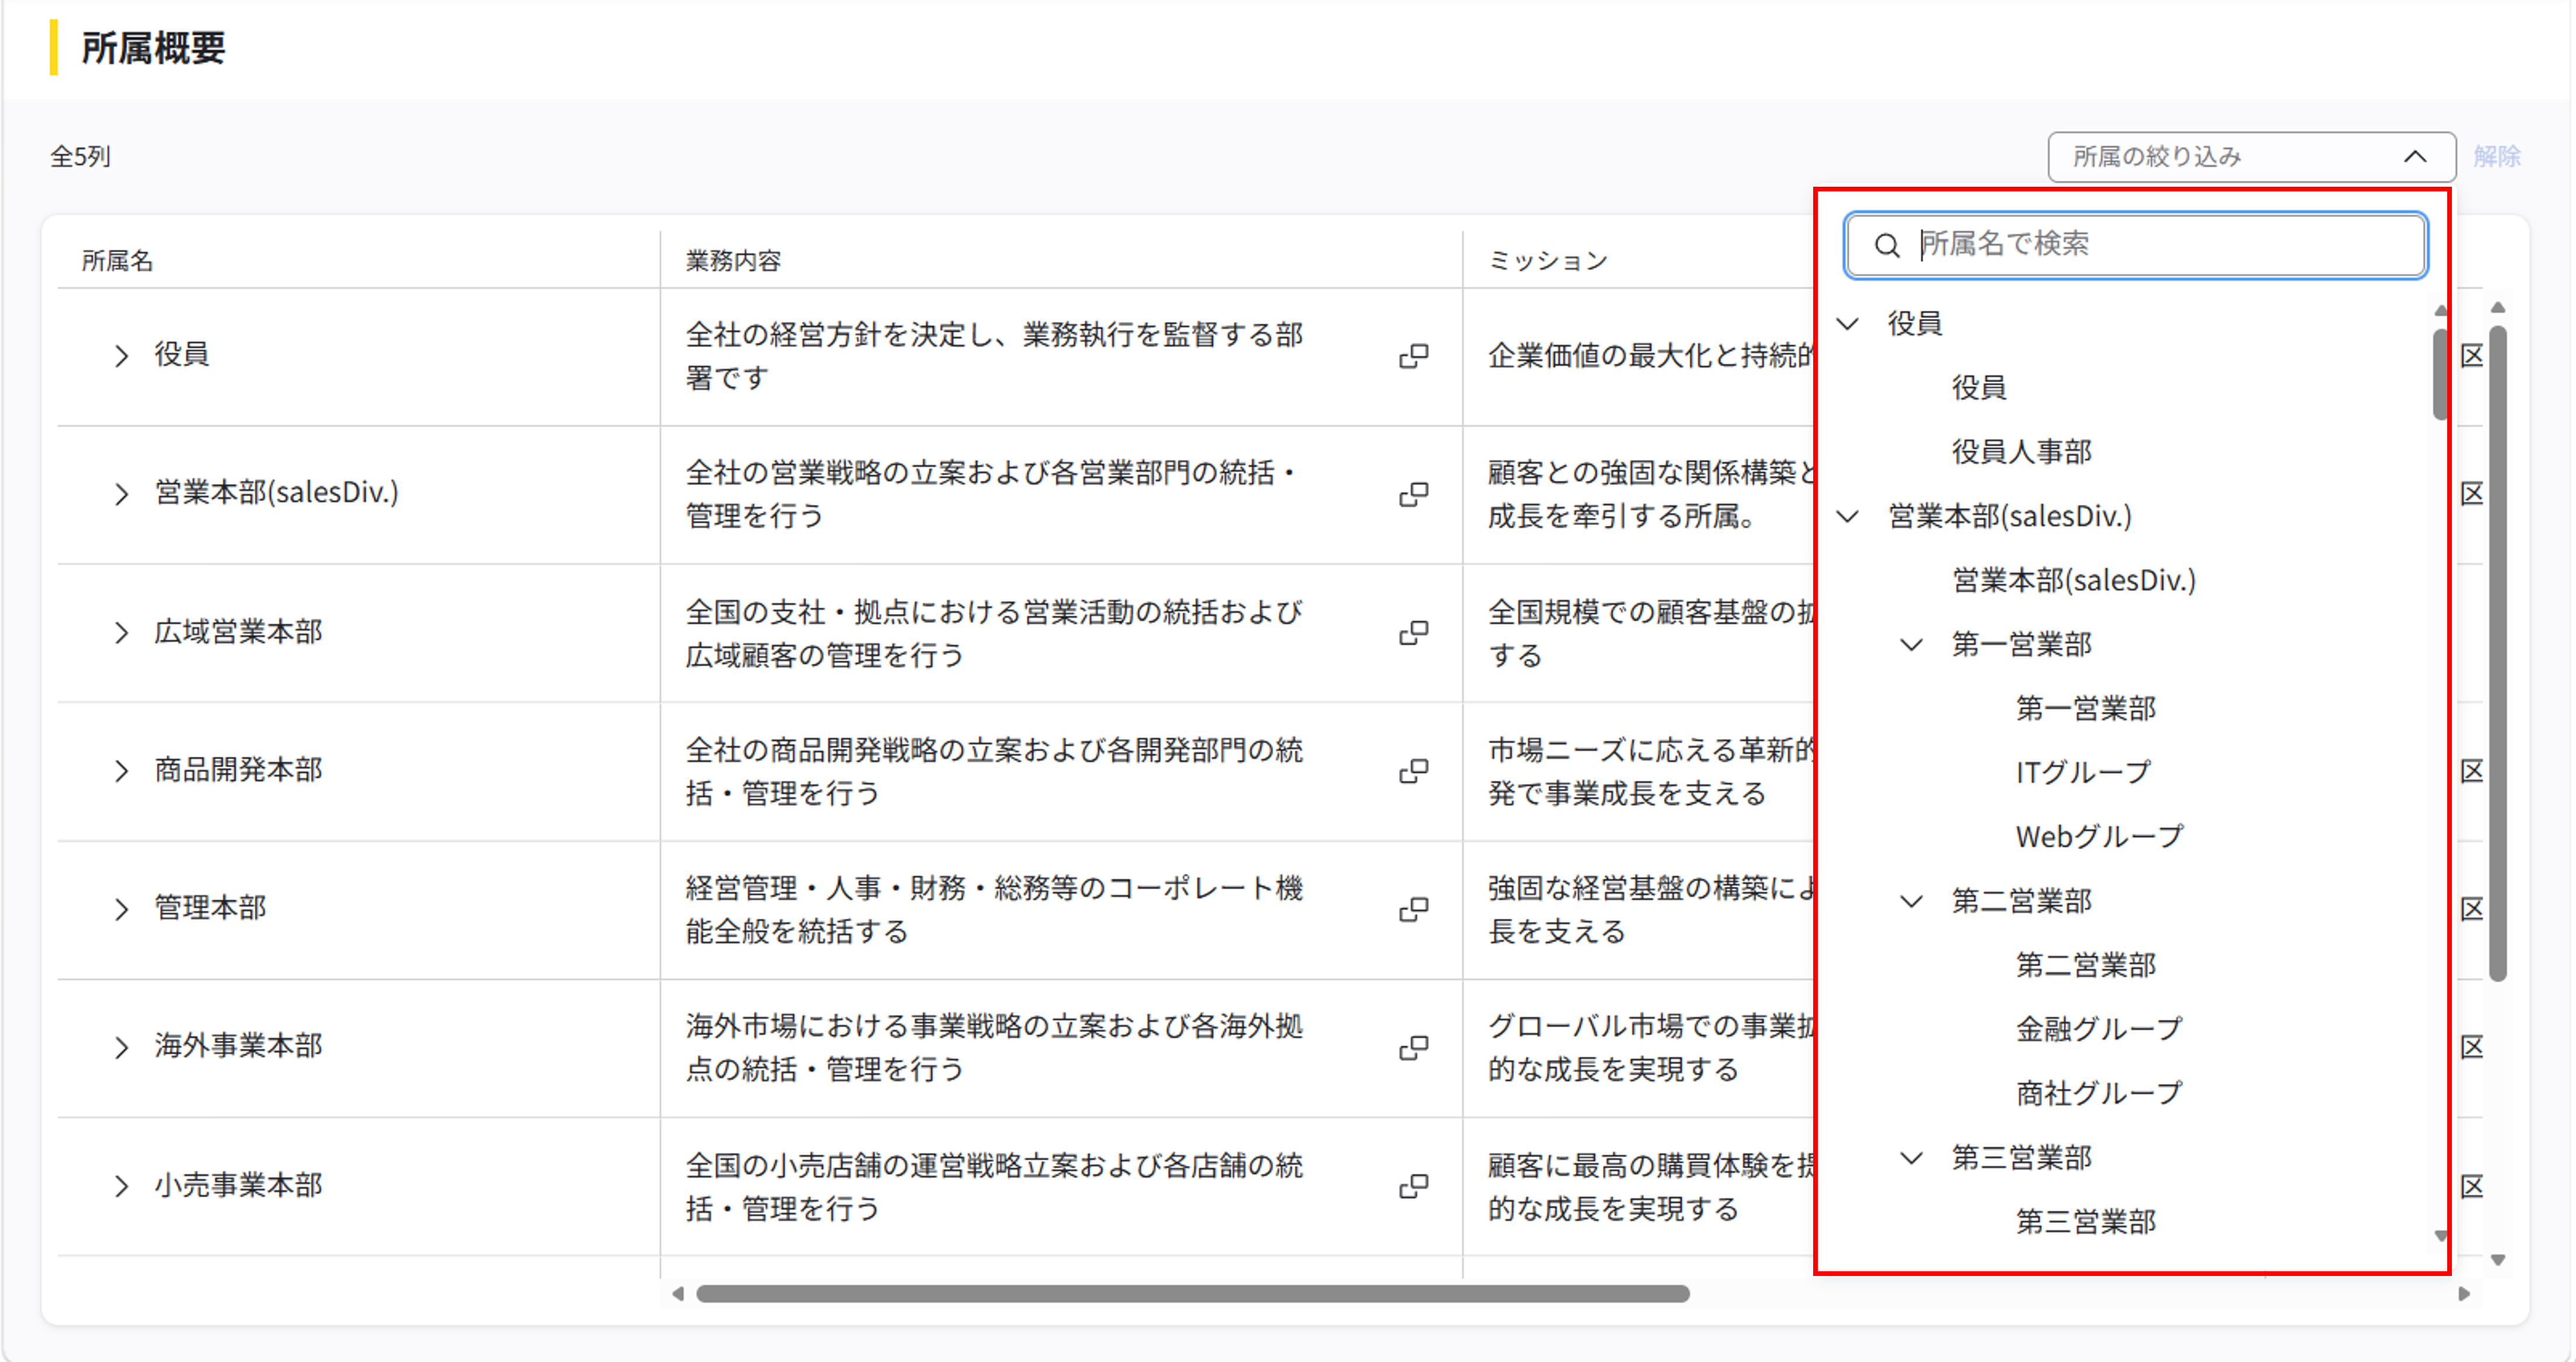This screenshot has height=1362, width=2576.
Task: Click the table's vertical scrollbar thumb
Action: point(2498,654)
